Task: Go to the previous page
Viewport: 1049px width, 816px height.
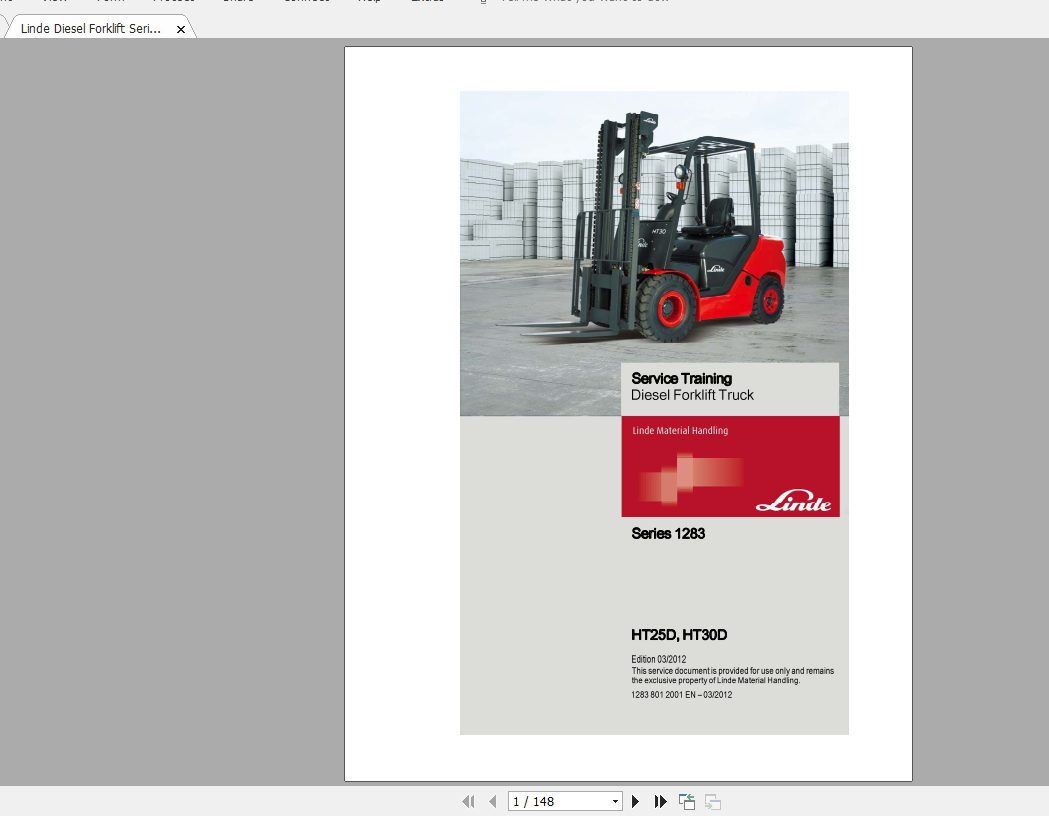Action: (x=493, y=801)
